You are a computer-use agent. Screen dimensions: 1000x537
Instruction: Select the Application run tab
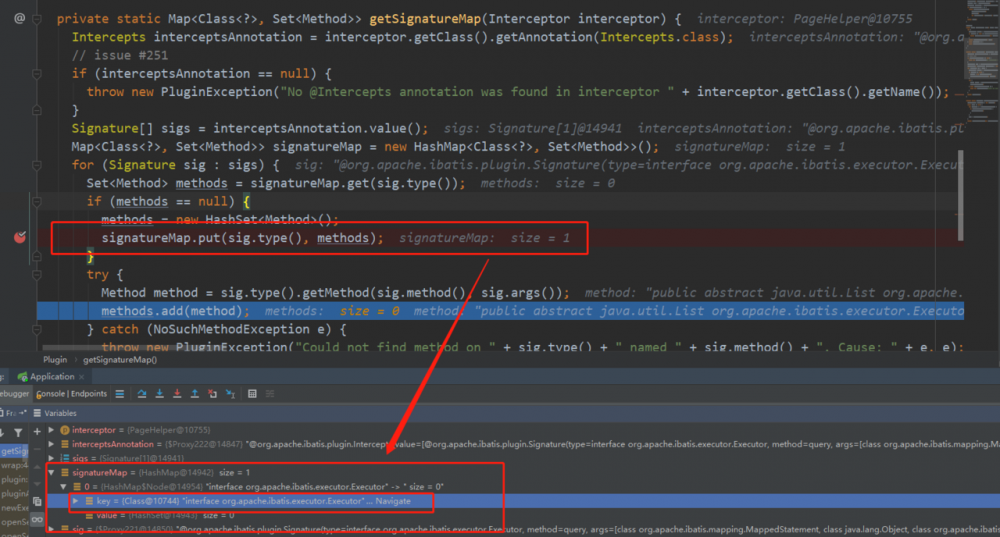tap(52, 376)
